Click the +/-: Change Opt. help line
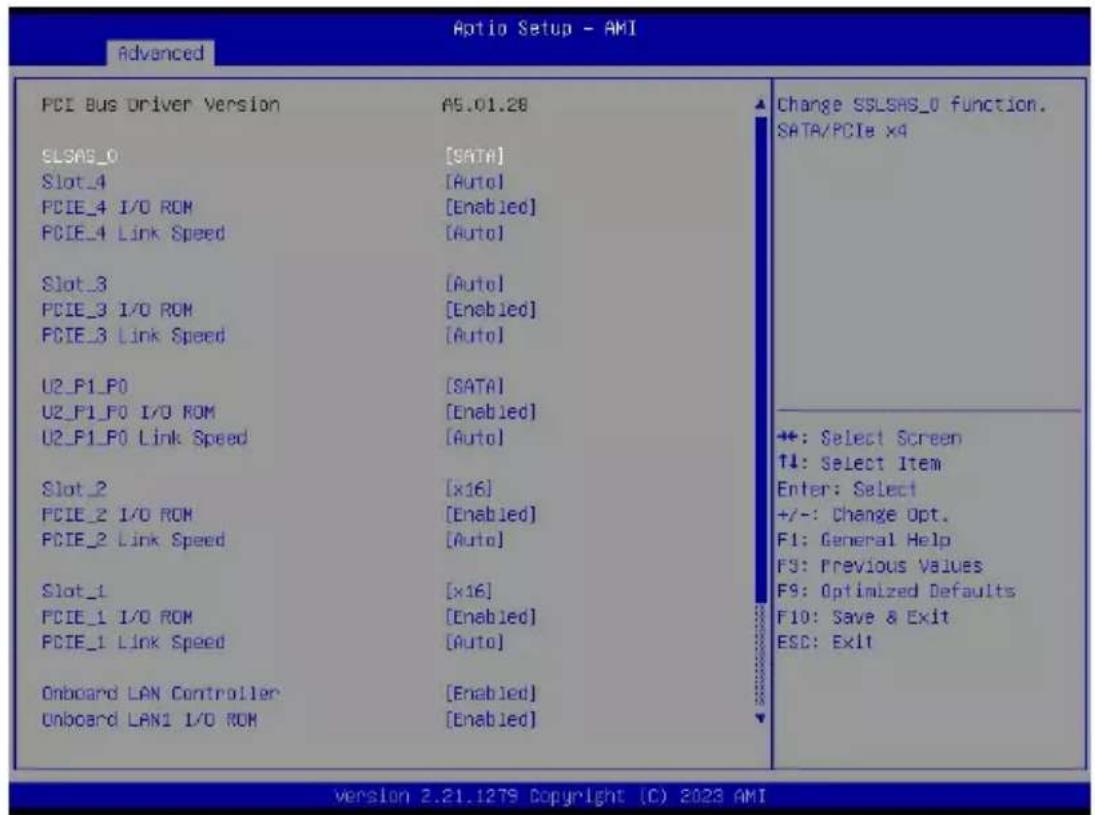Screen dimensions: 1095x815 (x=863, y=515)
